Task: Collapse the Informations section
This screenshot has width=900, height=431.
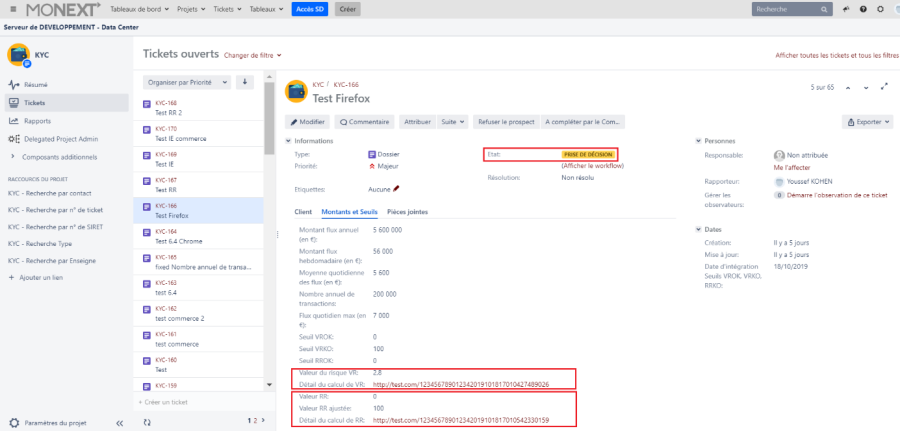Action: [x=290, y=141]
